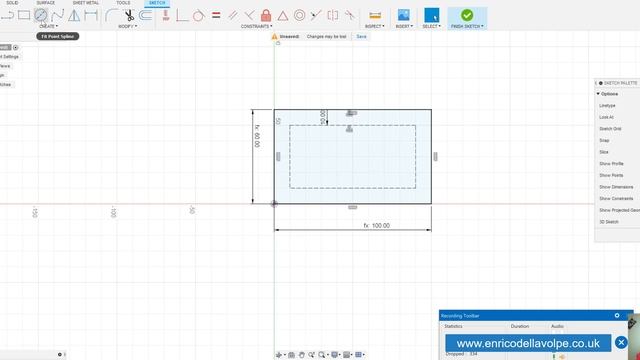
Task: Open the Measure tool
Action: click(x=375, y=16)
